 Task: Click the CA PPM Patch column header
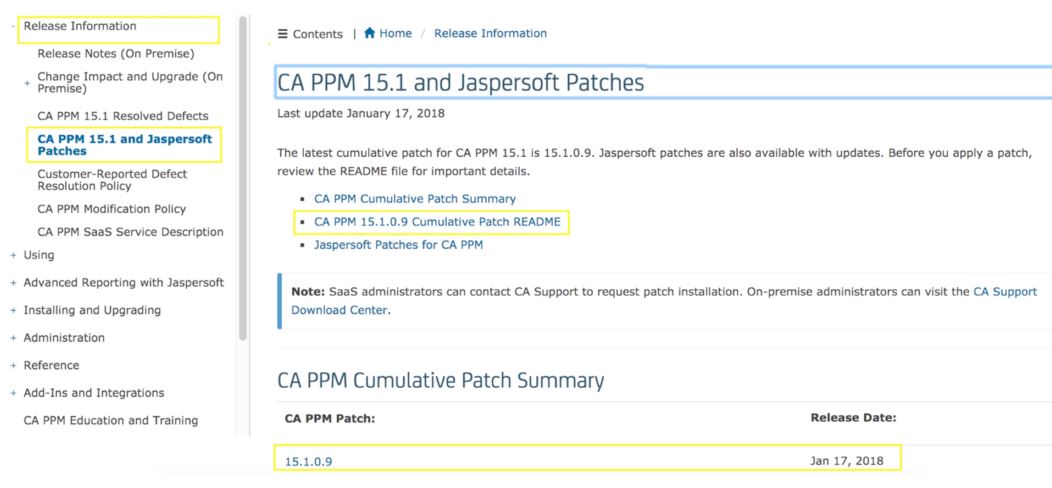[330, 418]
